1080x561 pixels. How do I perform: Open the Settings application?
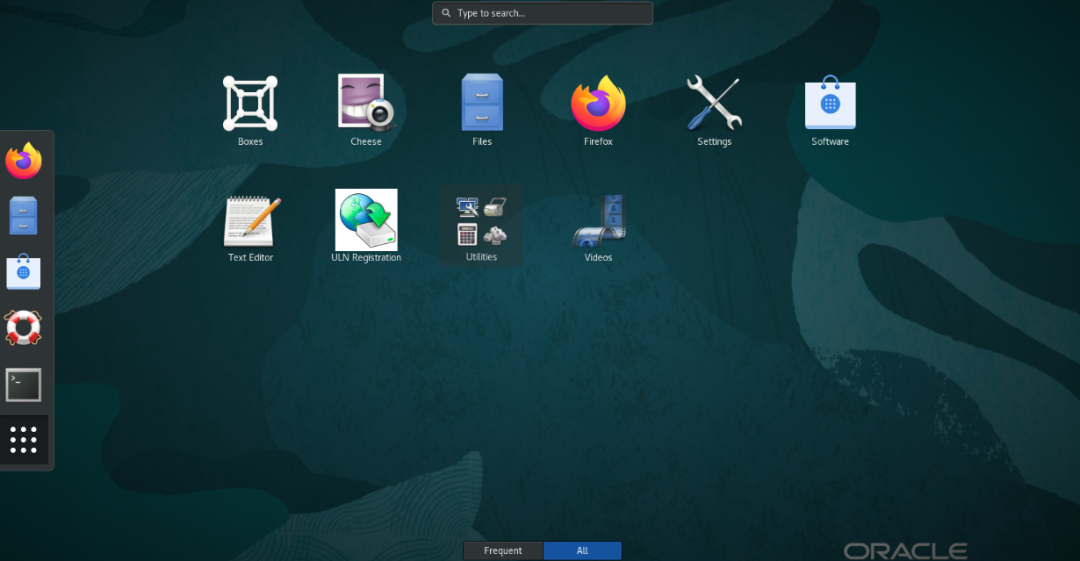point(714,103)
